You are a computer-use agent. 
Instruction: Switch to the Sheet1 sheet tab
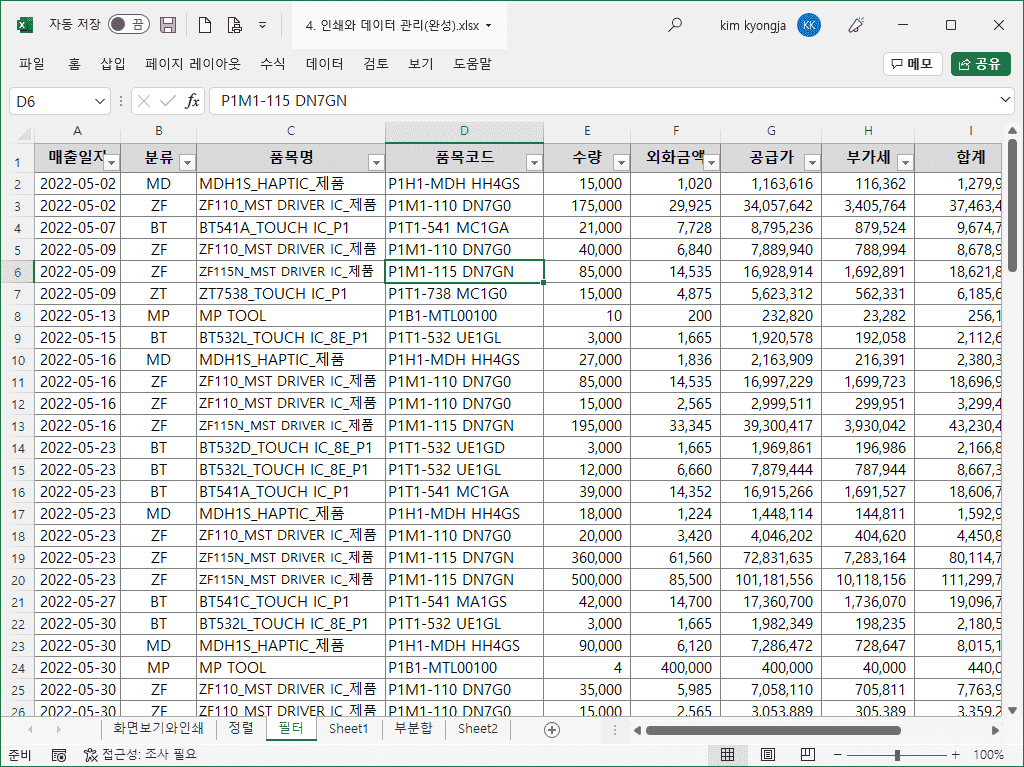(x=348, y=728)
